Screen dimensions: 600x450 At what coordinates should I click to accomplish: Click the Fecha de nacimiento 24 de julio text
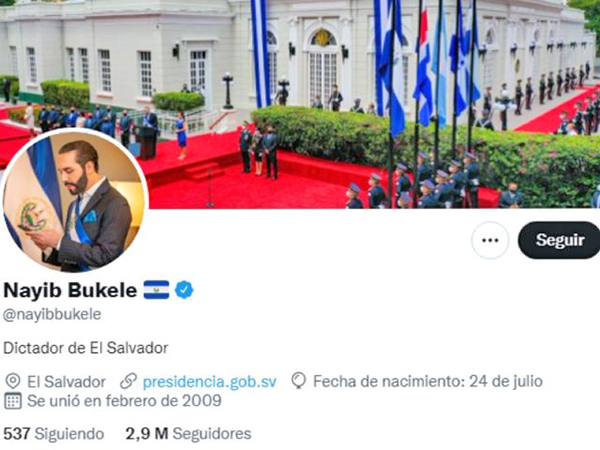pyautogui.click(x=428, y=382)
